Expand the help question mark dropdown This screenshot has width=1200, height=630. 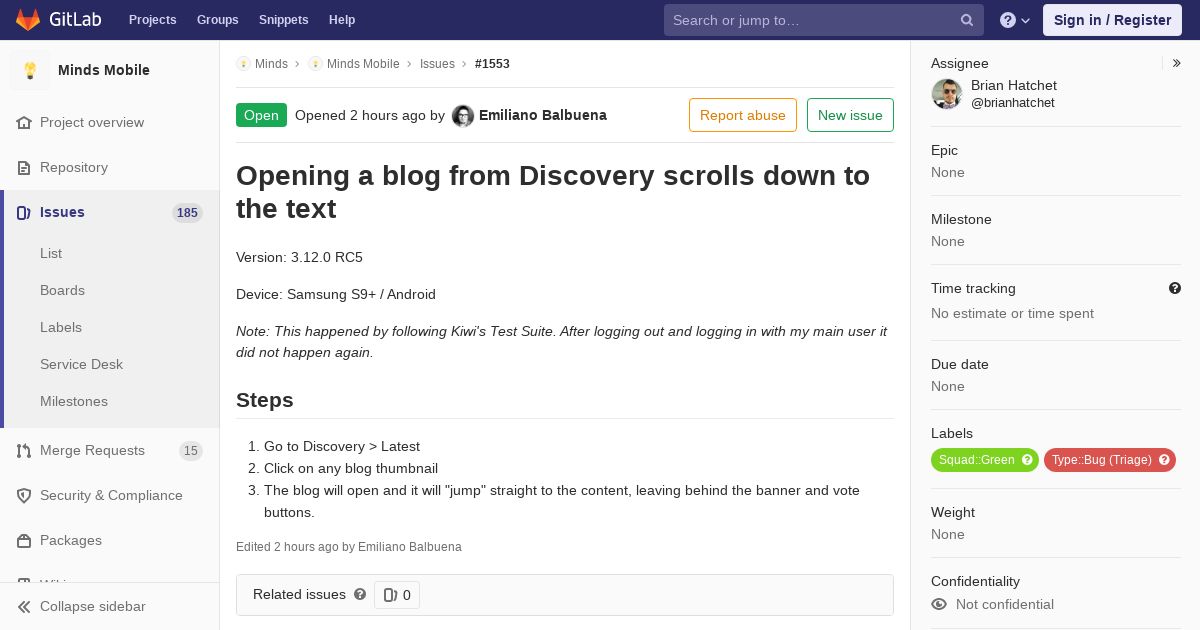point(1015,20)
